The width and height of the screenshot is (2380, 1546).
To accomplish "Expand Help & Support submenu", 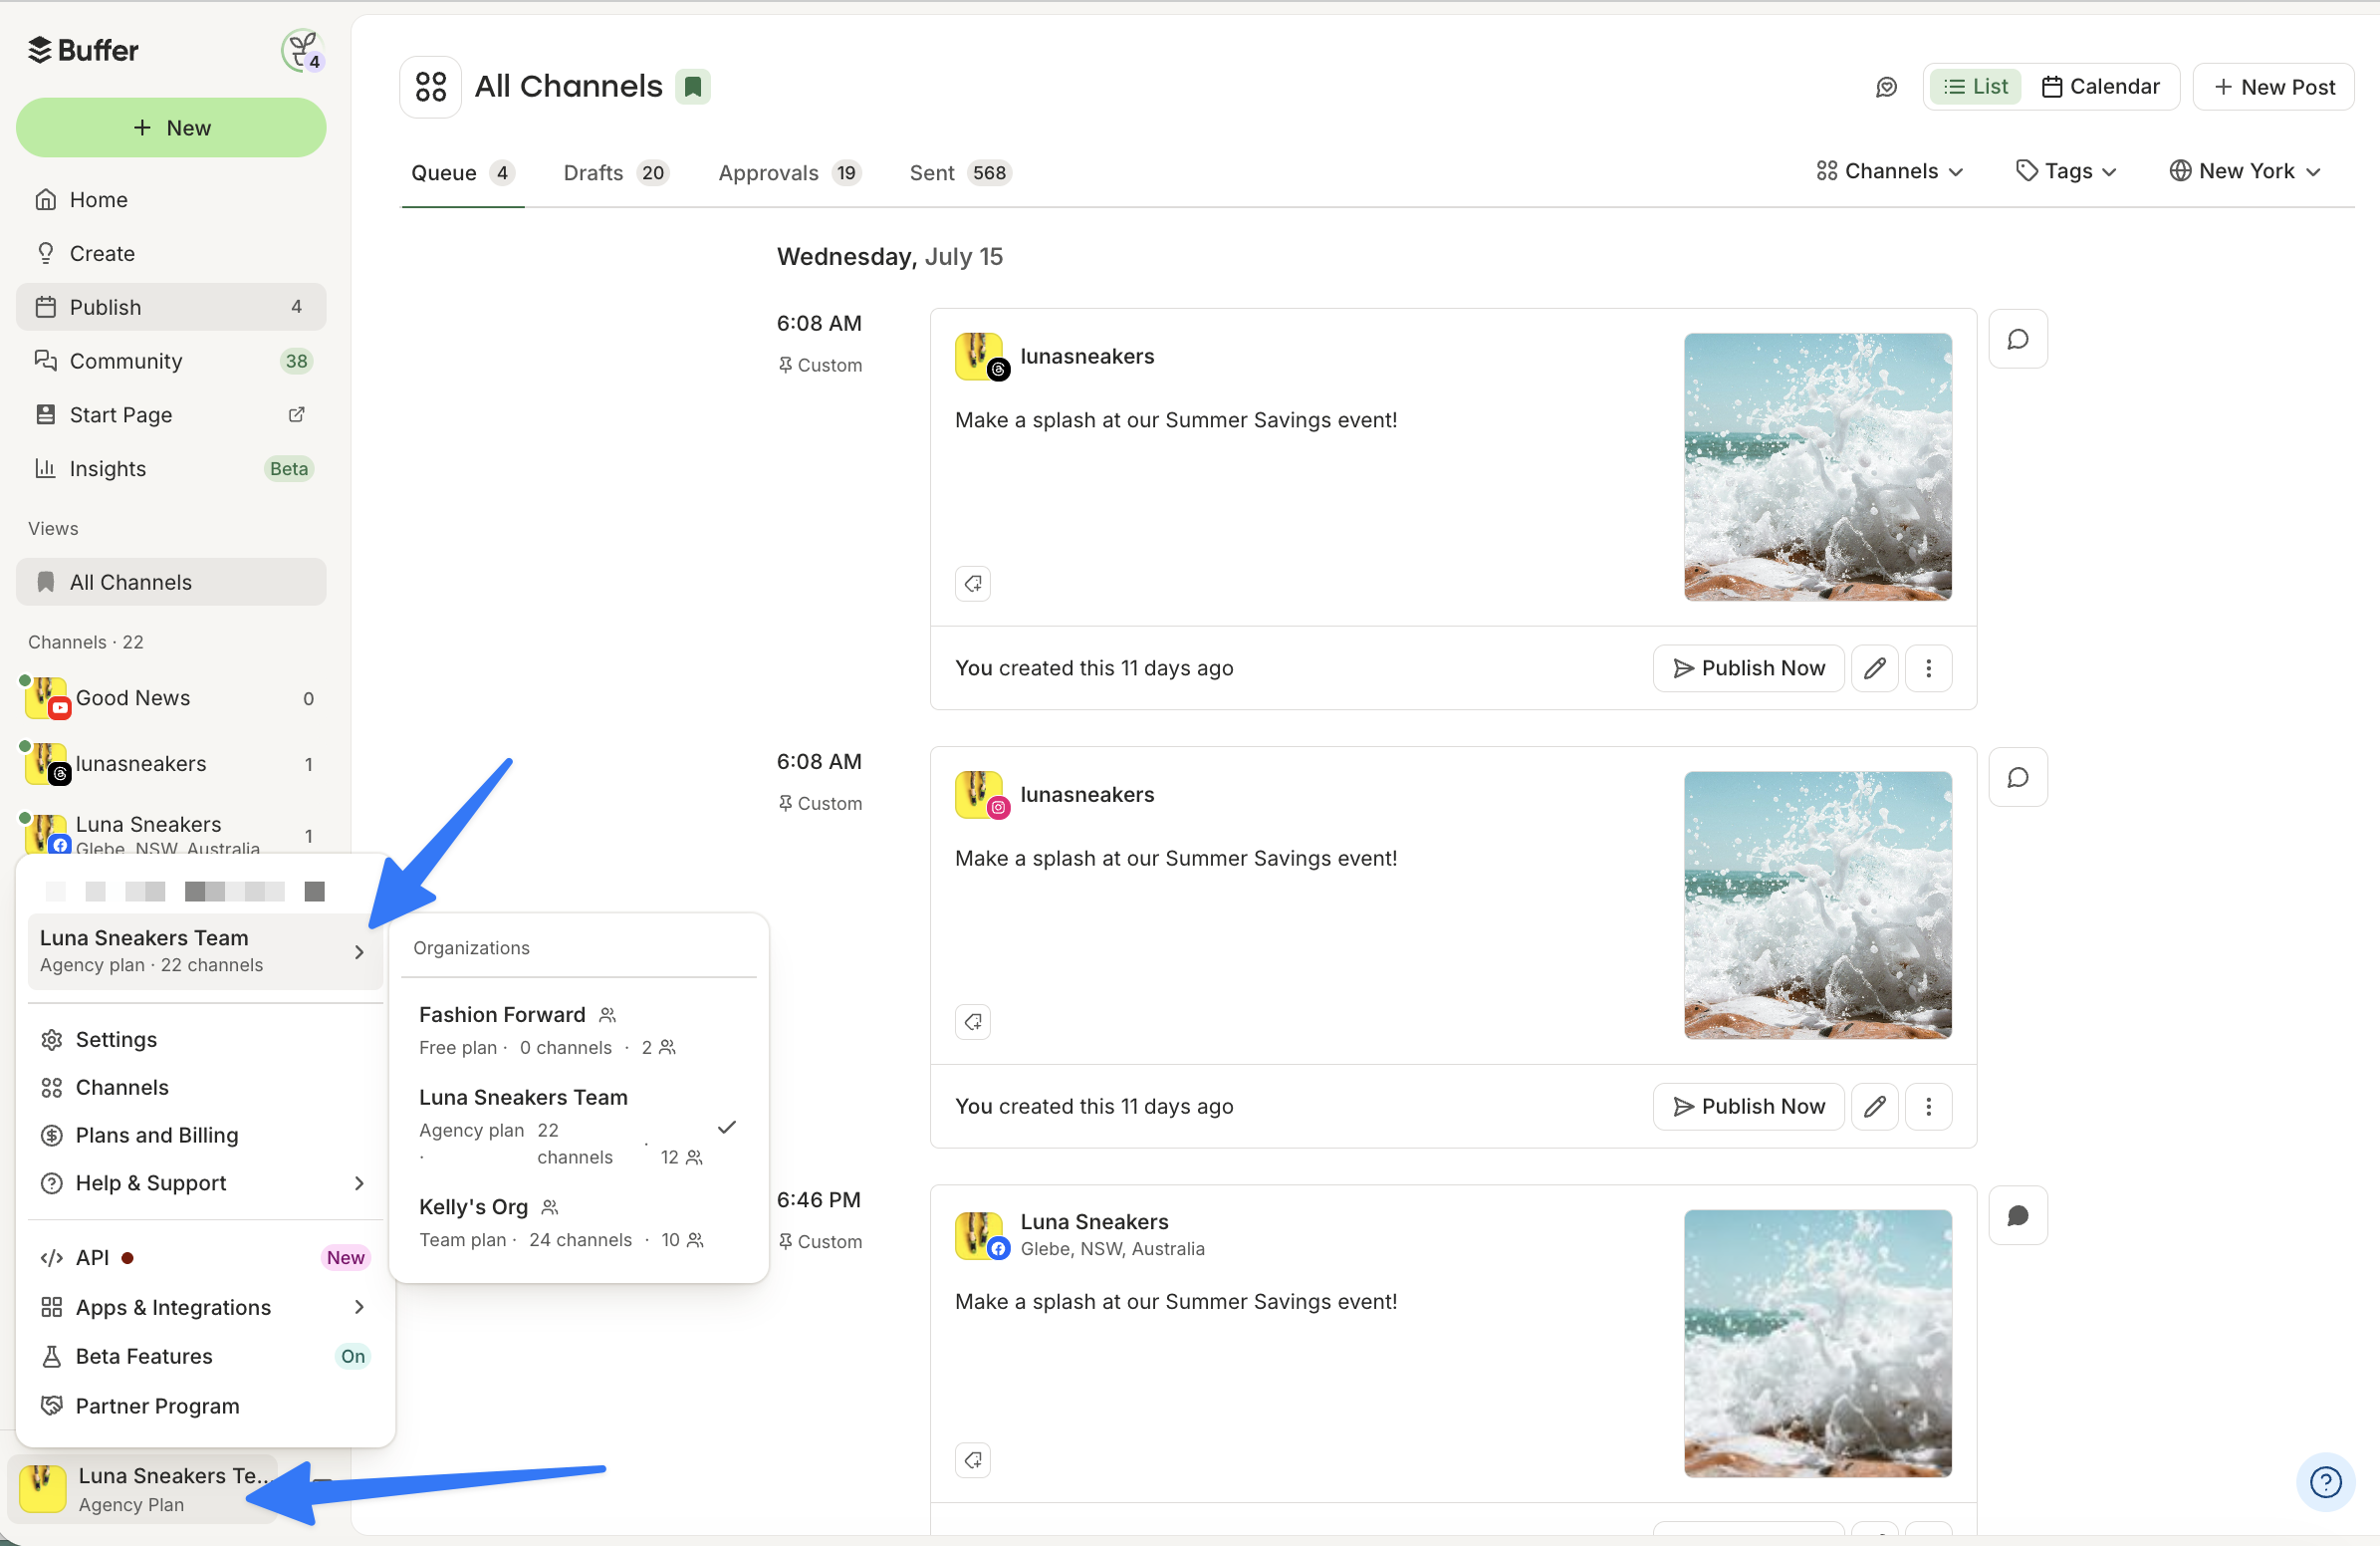I will [205, 1183].
